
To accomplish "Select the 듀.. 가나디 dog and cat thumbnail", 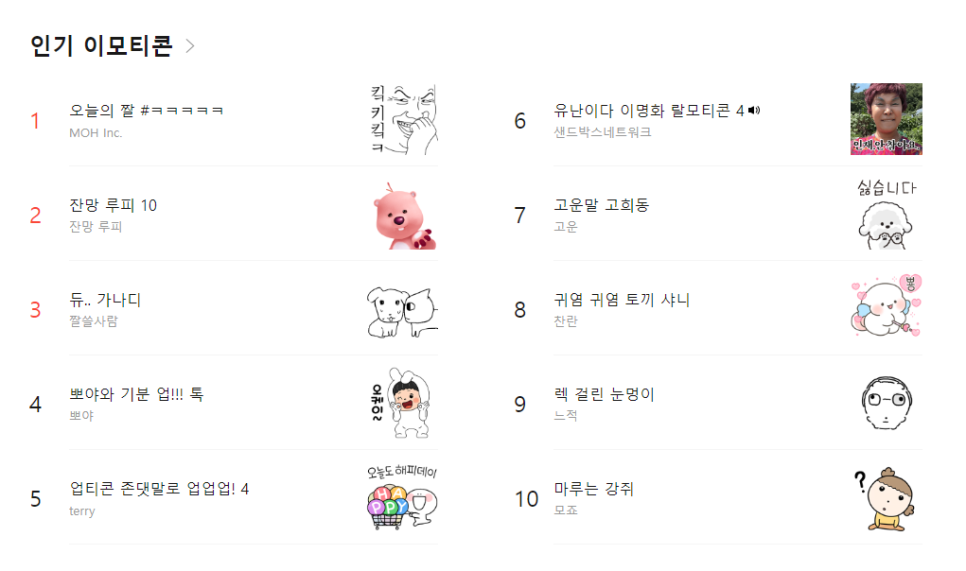I will click(x=403, y=309).
